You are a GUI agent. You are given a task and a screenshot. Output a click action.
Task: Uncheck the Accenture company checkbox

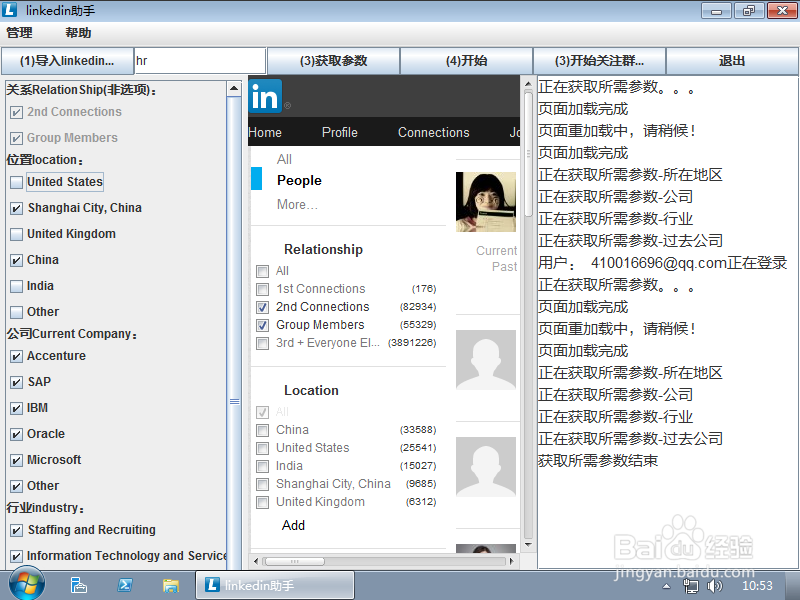pos(16,356)
